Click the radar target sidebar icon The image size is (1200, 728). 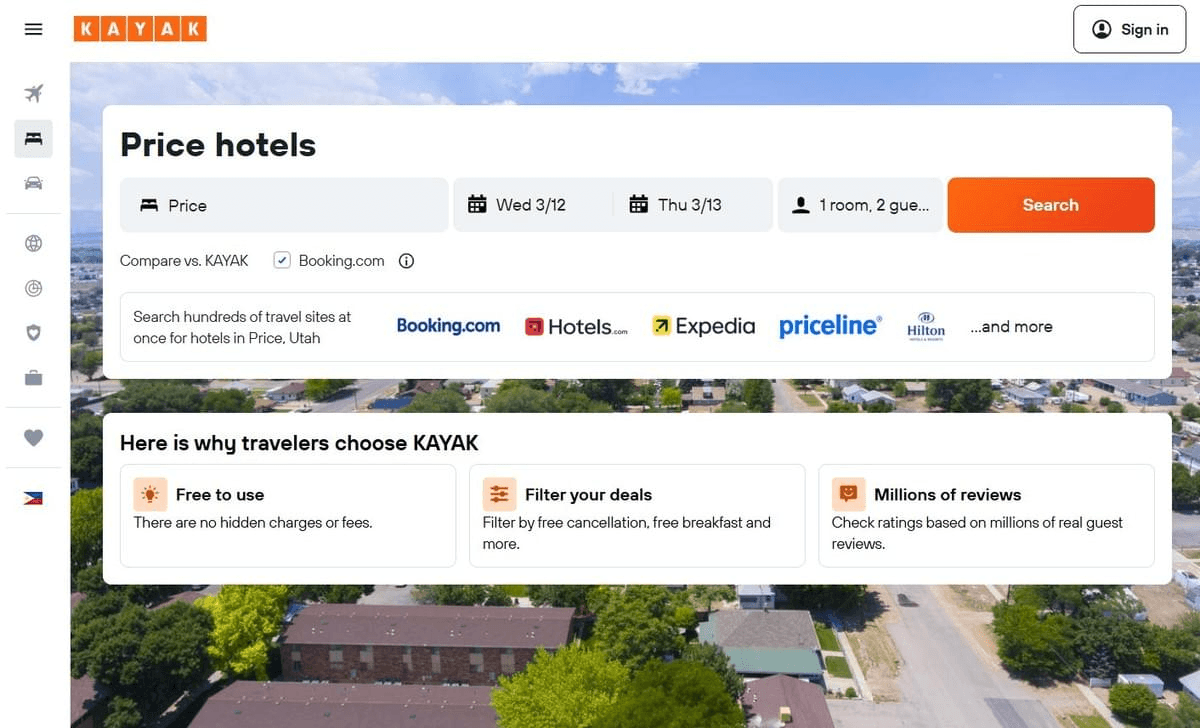[33, 288]
